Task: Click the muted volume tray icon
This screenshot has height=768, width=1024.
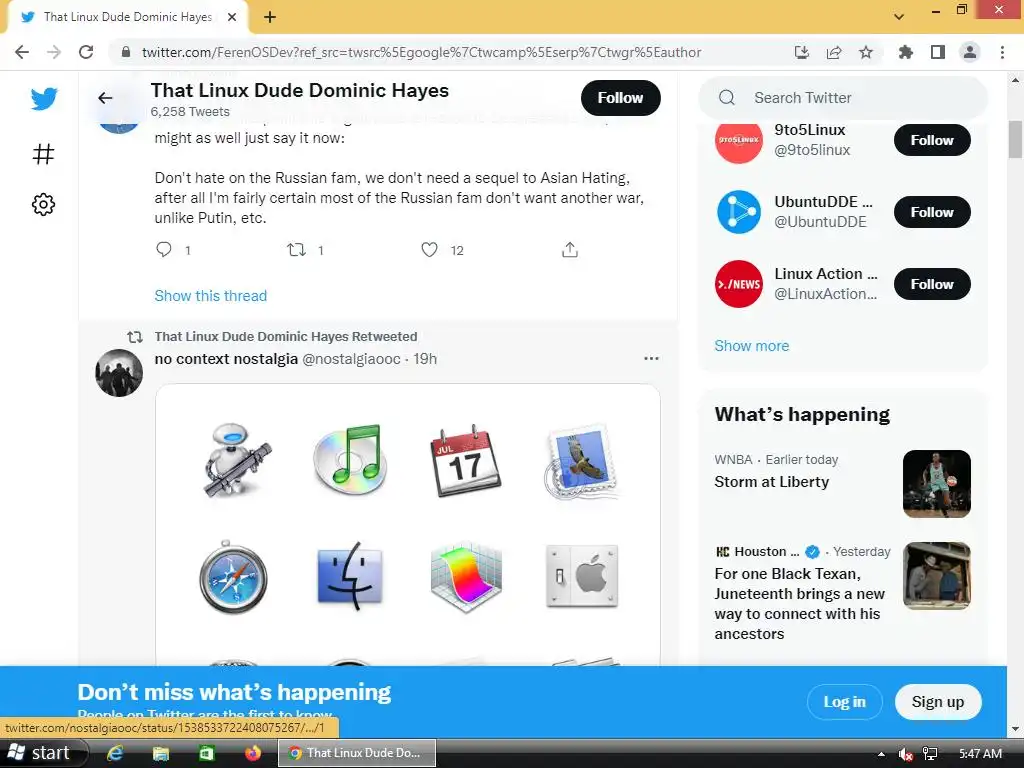Action: coord(905,754)
